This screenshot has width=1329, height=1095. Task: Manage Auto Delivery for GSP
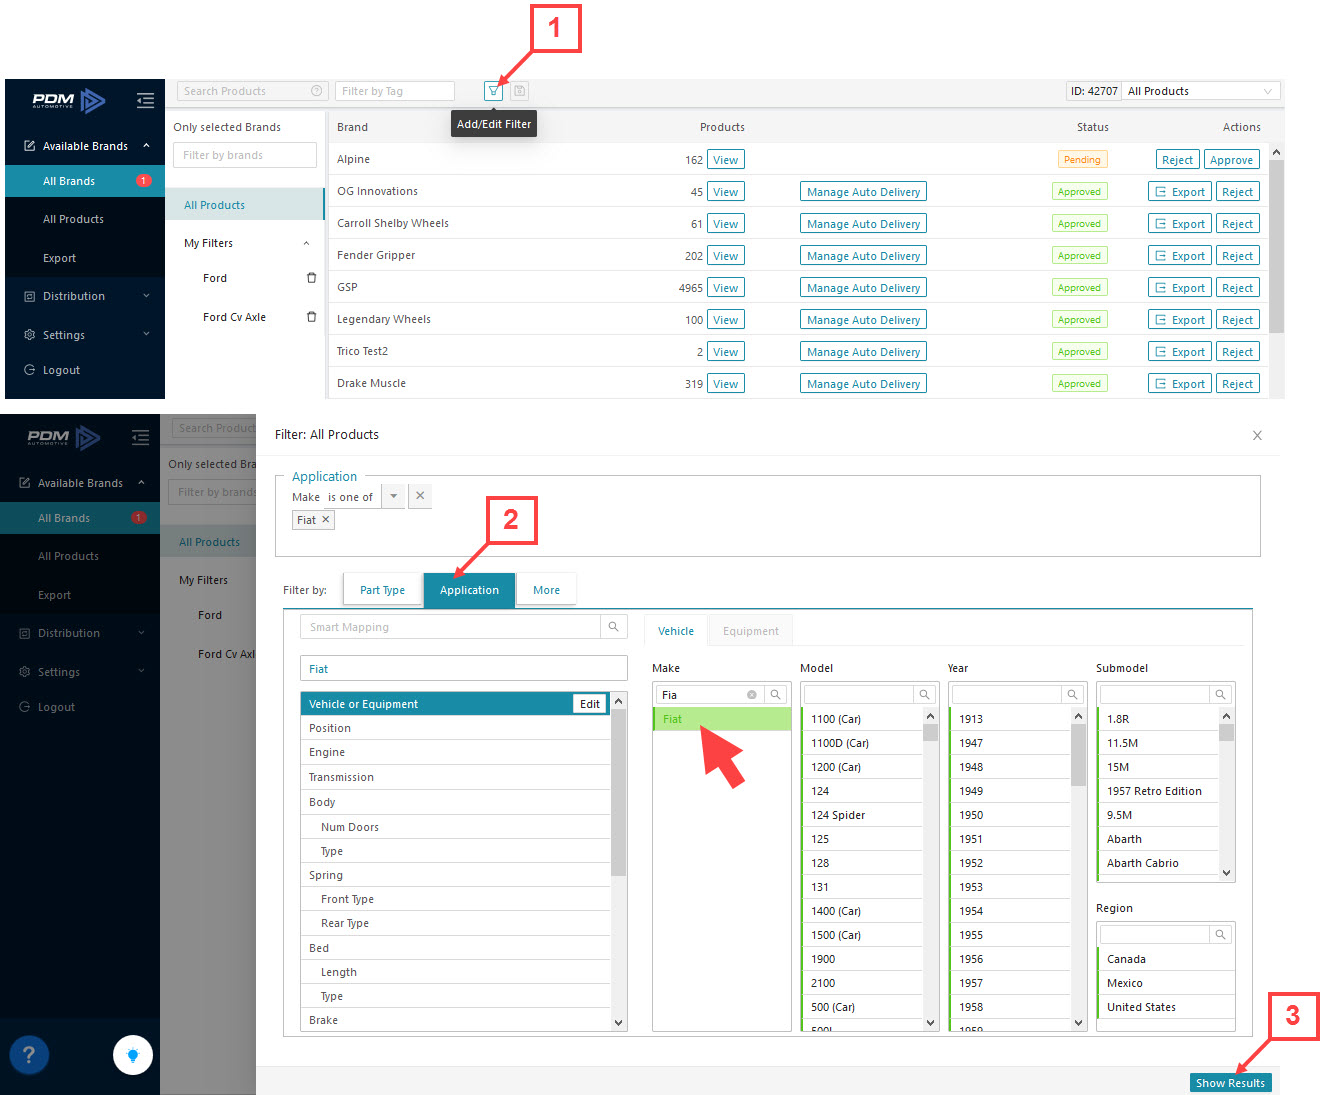pyautogui.click(x=864, y=288)
